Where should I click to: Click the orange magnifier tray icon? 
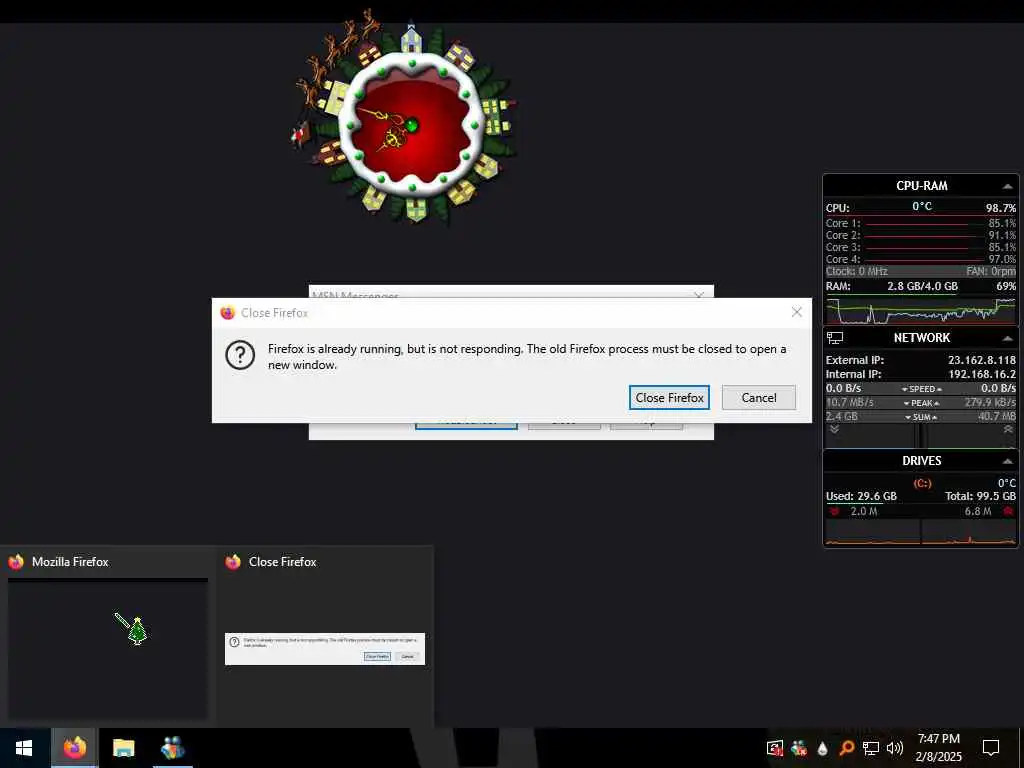pyautogui.click(x=846, y=748)
